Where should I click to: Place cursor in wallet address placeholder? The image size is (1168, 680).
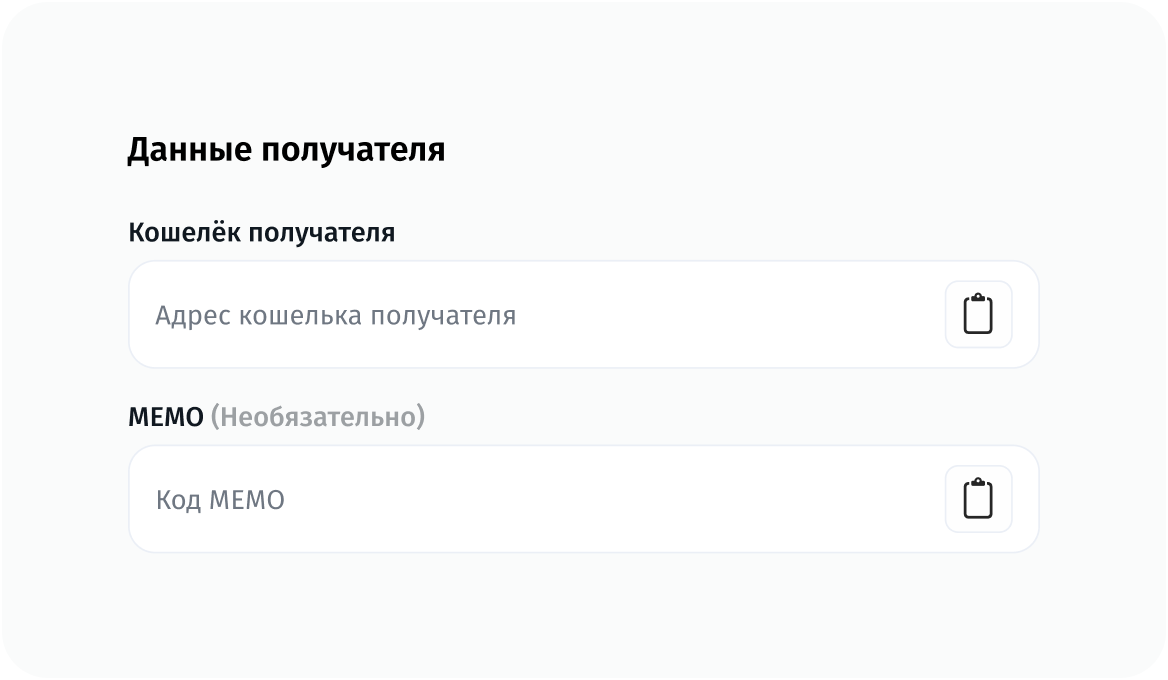[335, 316]
